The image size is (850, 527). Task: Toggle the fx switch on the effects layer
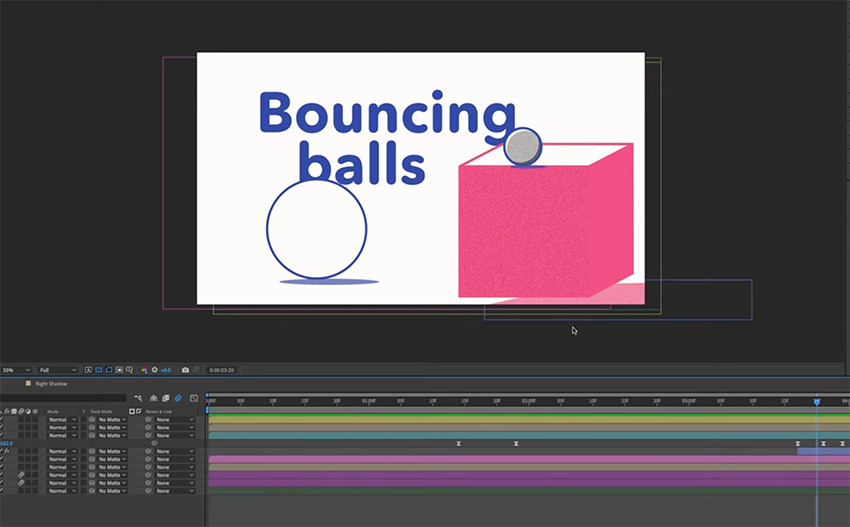7,451
